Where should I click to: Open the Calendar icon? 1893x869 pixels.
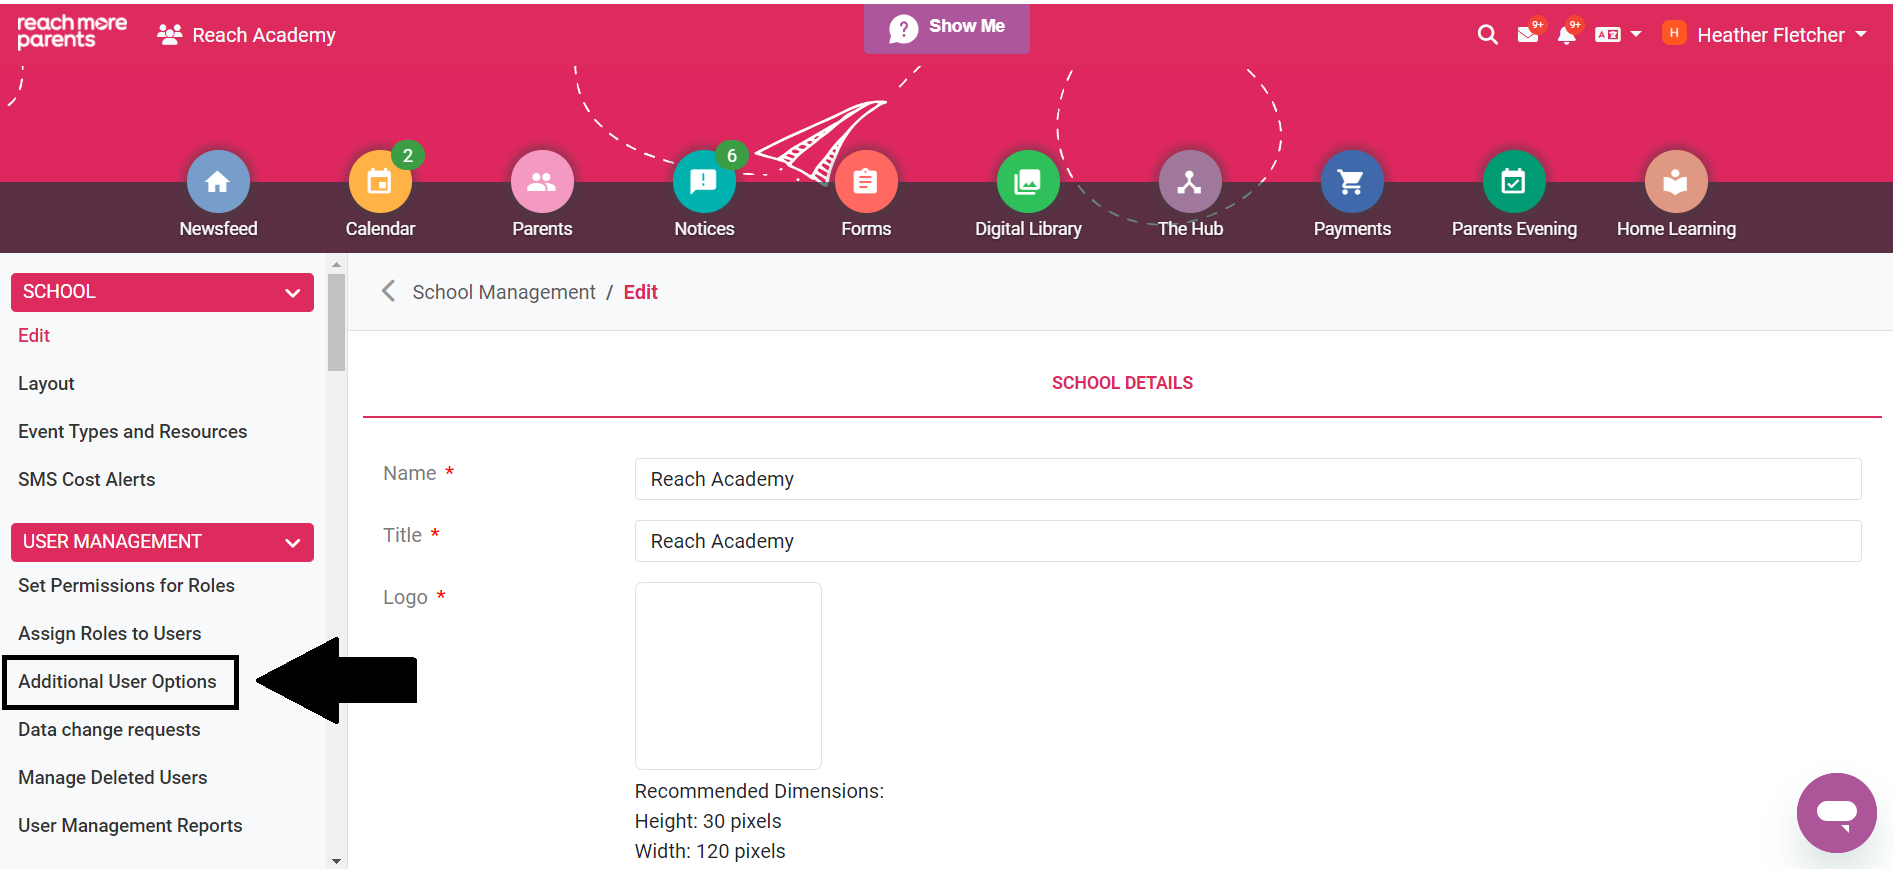coord(380,182)
